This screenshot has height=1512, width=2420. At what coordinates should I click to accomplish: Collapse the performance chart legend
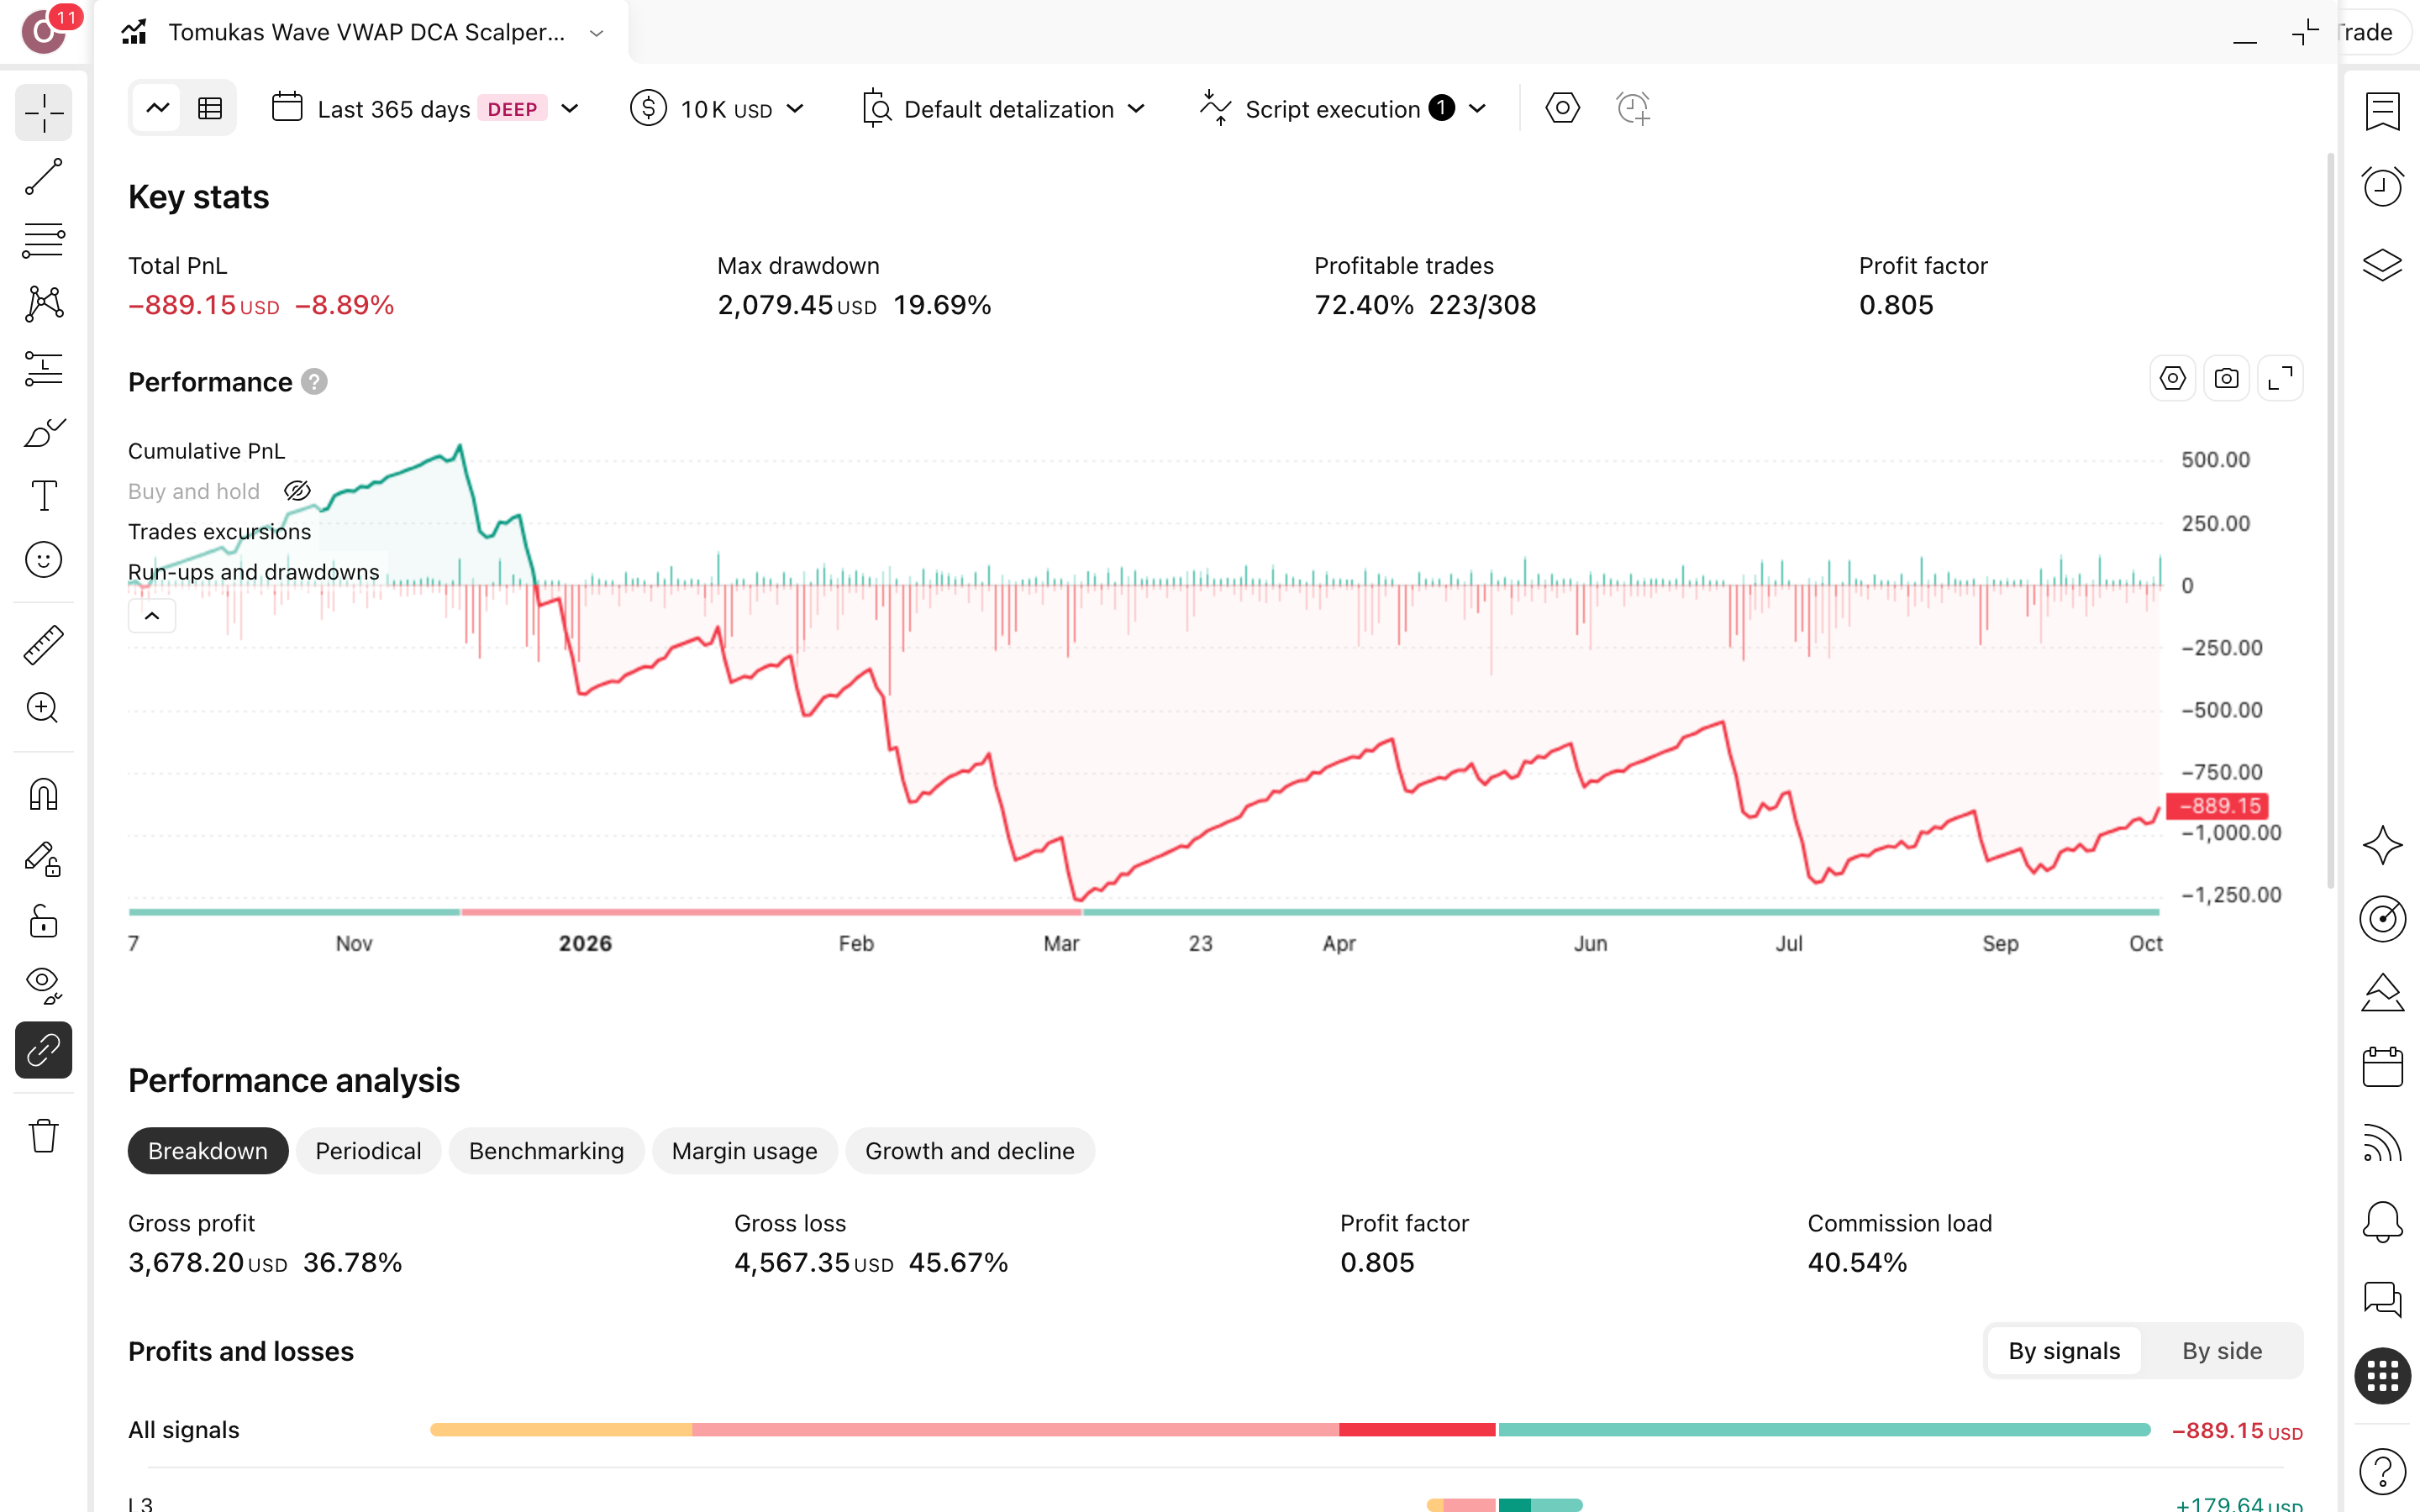[152, 616]
